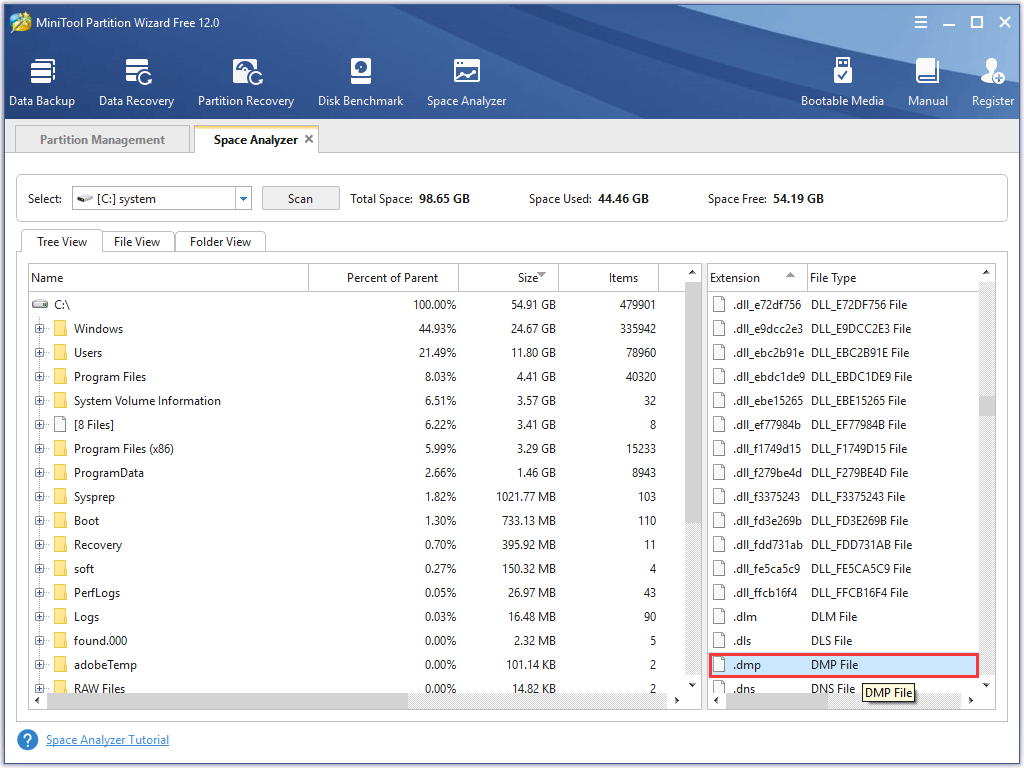Click the tree list vertical scrollbar thumb

pyautogui.click(x=692, y=403)
